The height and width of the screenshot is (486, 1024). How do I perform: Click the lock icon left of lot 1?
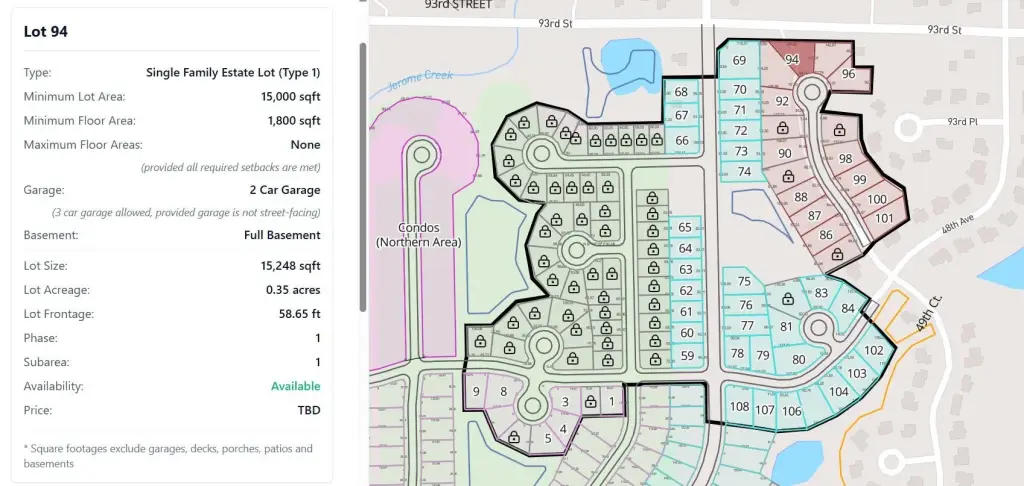pos(590,402)
